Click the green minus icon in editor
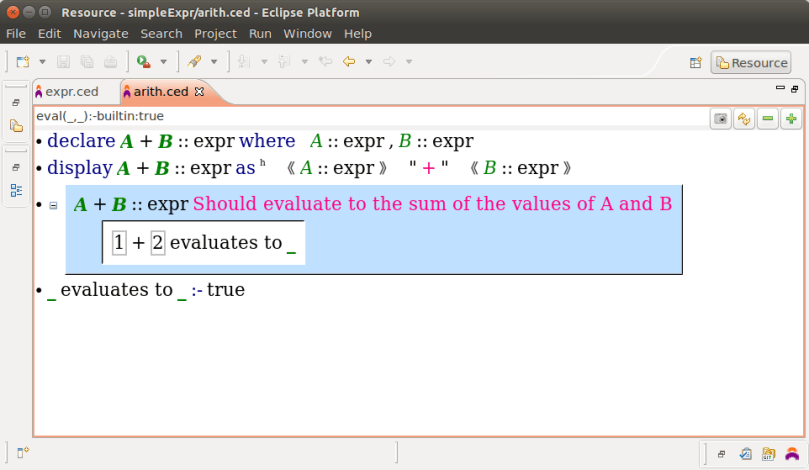Image resolution: width=809 pixels, height=470 pixels. pyautogui.click(x=768, y=119)
